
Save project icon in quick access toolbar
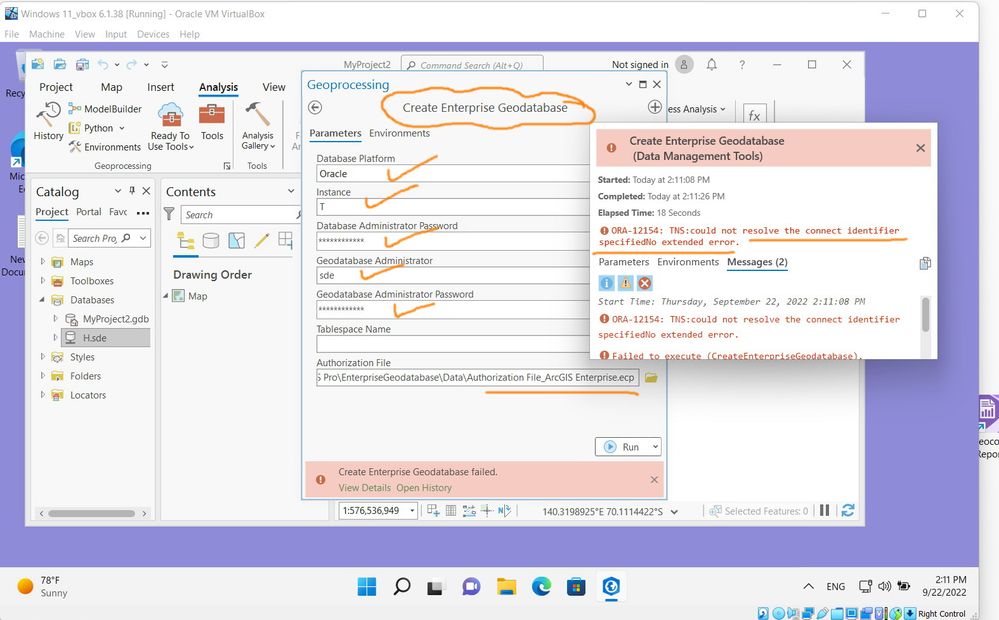(x=82, y=64)
